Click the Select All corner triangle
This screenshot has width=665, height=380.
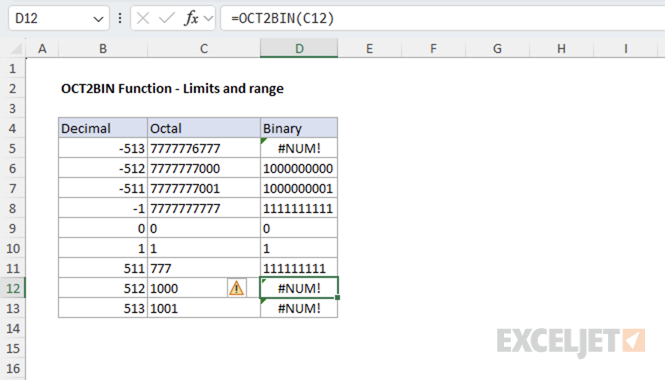point(16,49)
